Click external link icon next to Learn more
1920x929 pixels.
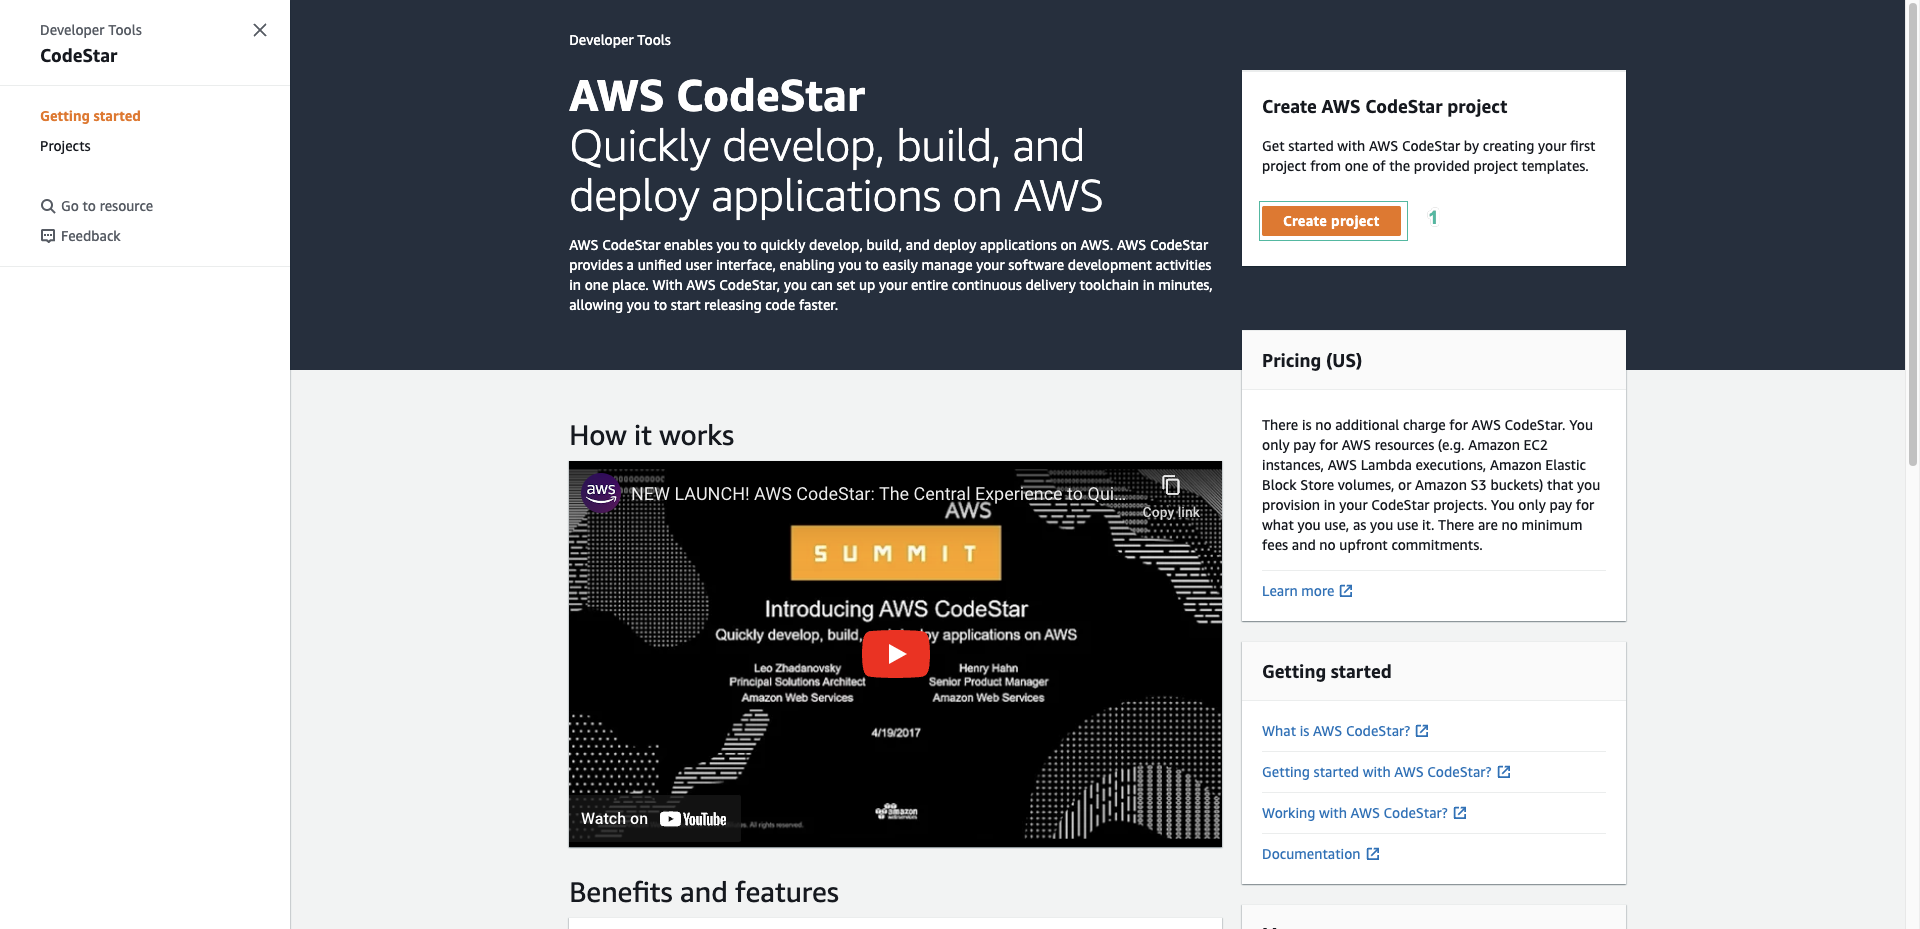point(1346,591)
